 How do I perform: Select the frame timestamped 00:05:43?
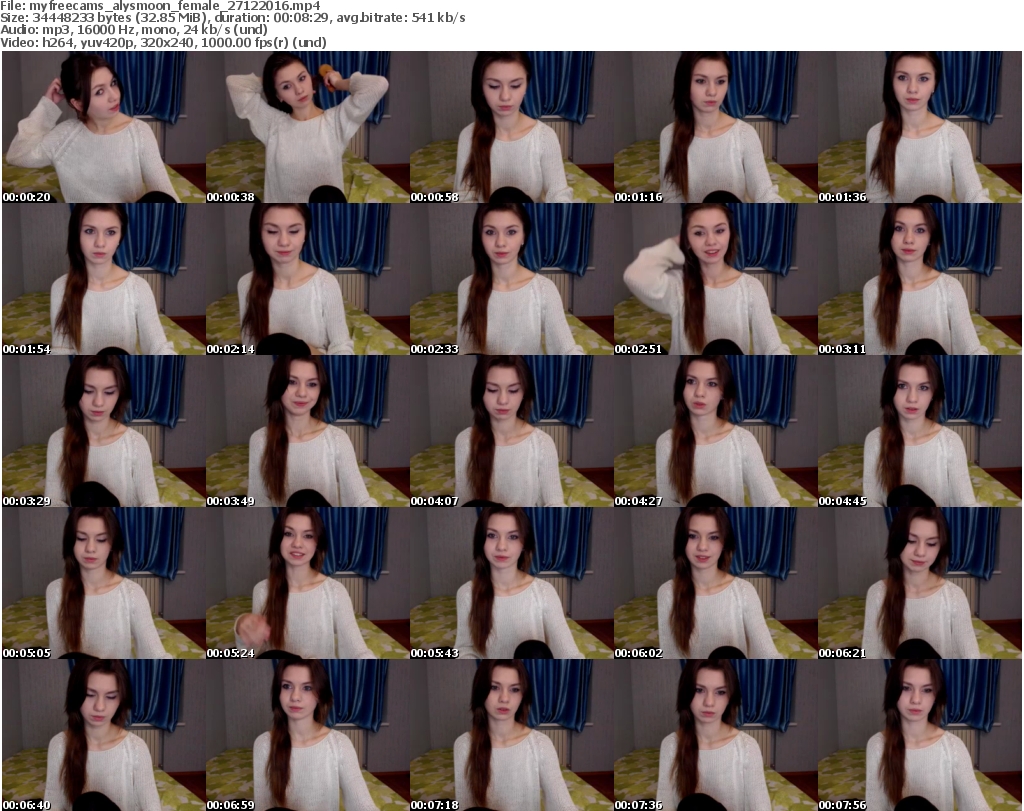[511, 584]
